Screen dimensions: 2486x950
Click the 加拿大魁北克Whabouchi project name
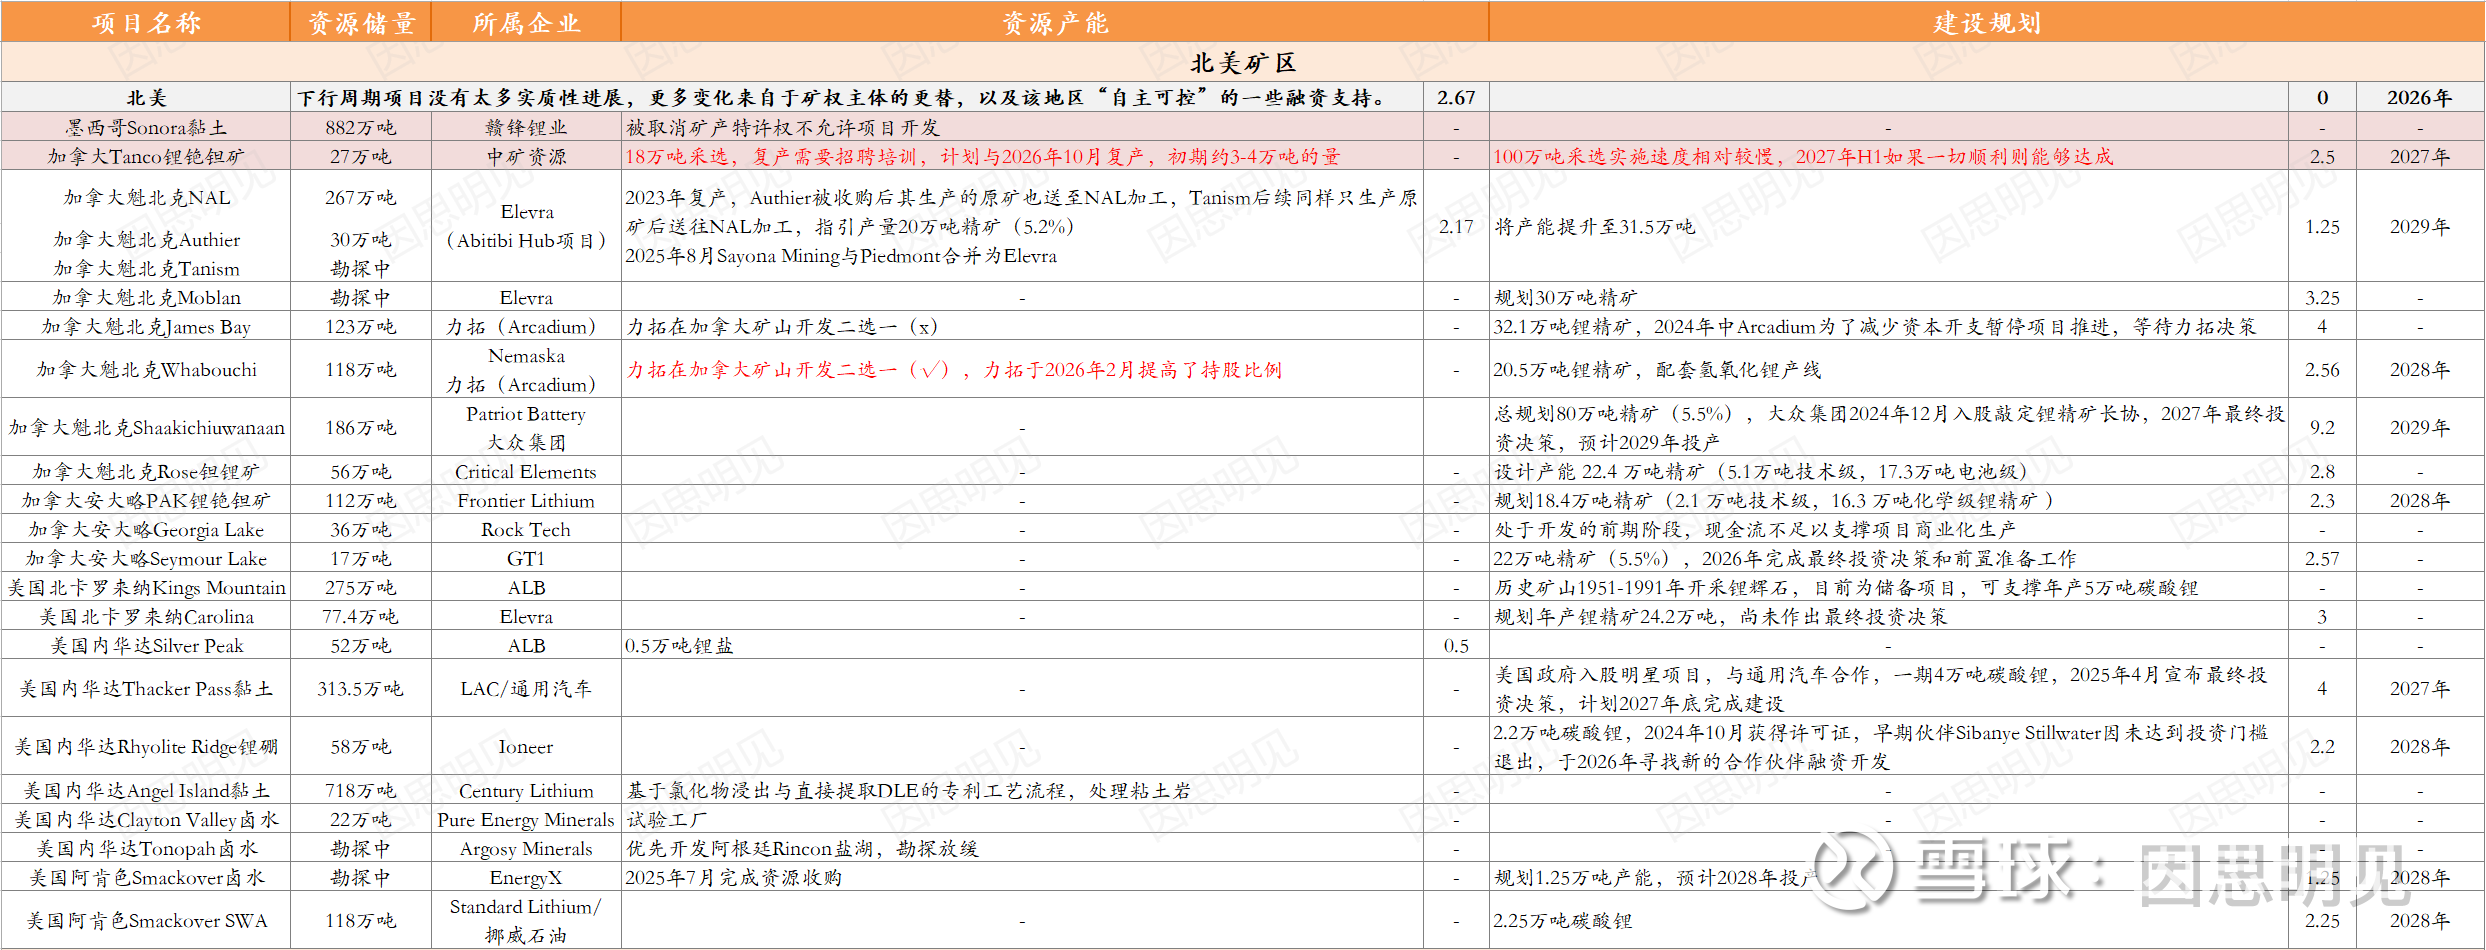[x=147, y=369]
